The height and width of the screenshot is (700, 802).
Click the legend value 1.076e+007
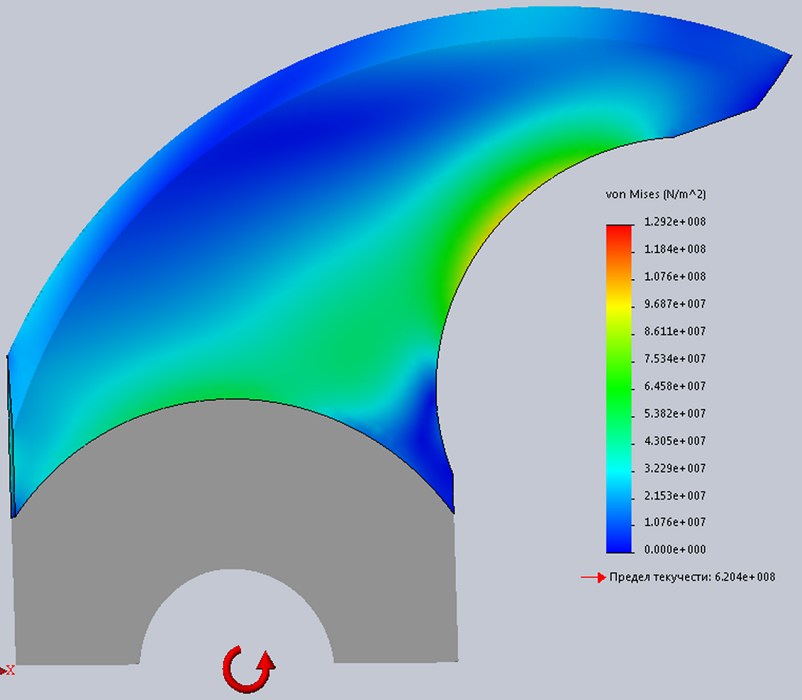point(675,523)
